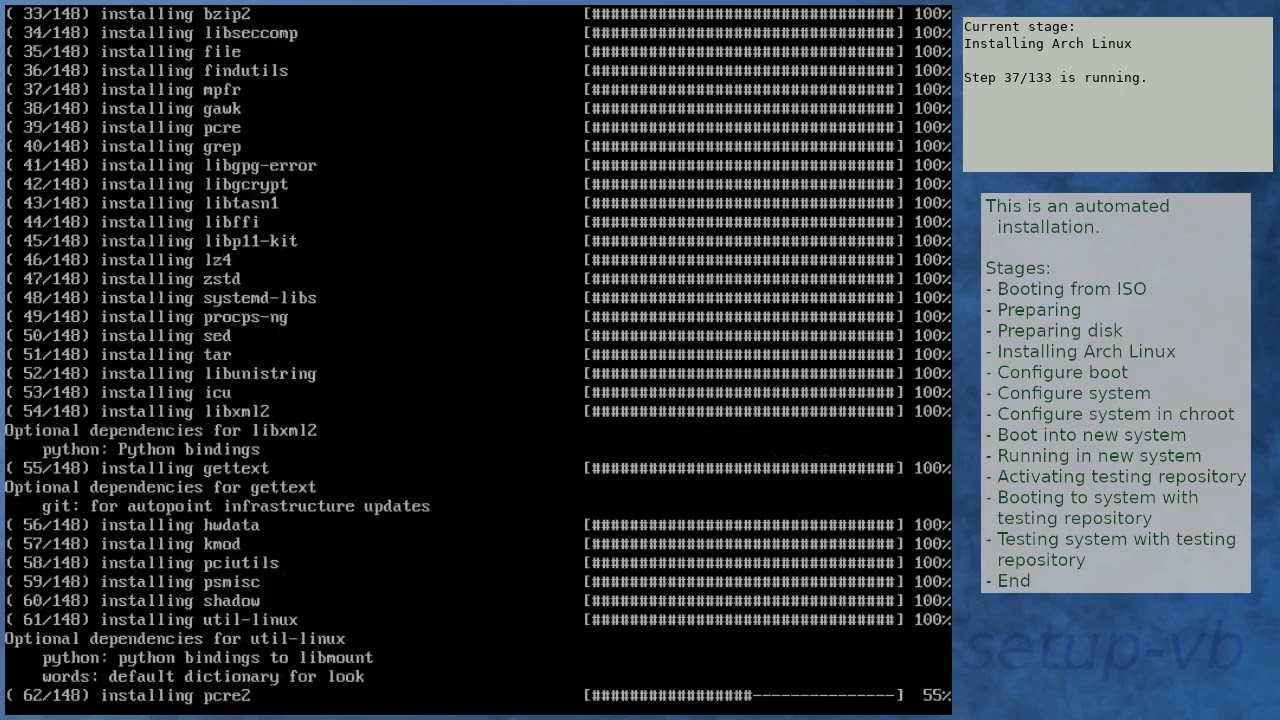Click 'Step 37/133 is running.' status
The width and height of the screenshot is (1280, 720).
tap(1055, 78)
